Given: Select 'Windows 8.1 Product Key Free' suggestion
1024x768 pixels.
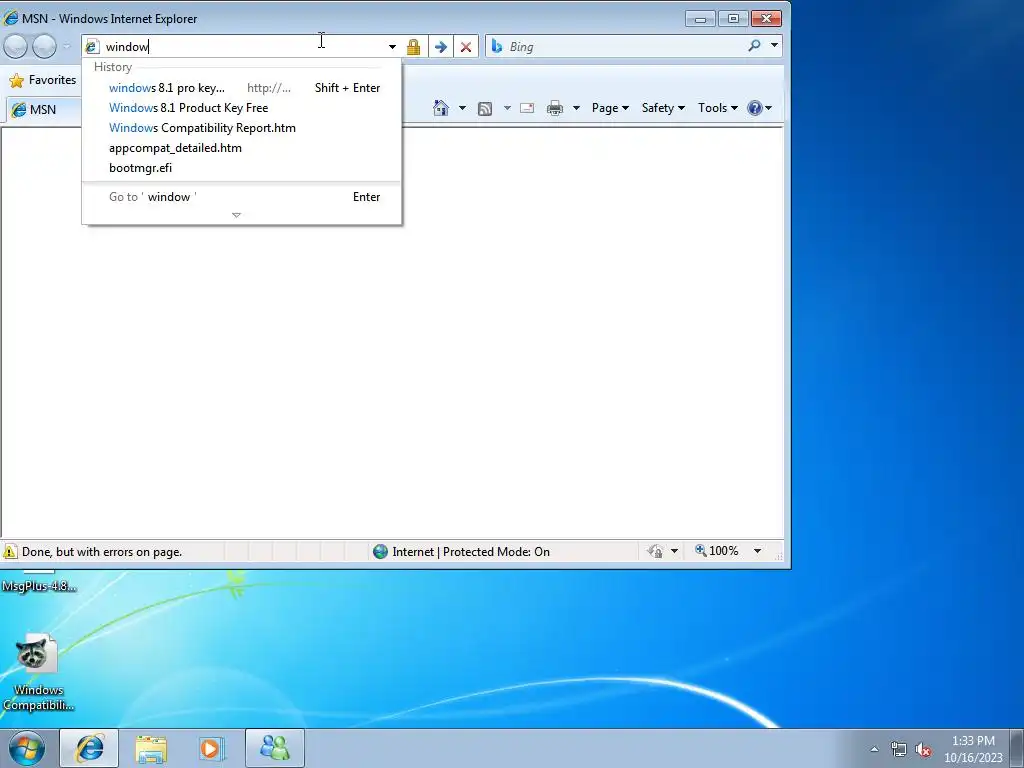Looking at the screenshot, I should (x=242, y=108).
